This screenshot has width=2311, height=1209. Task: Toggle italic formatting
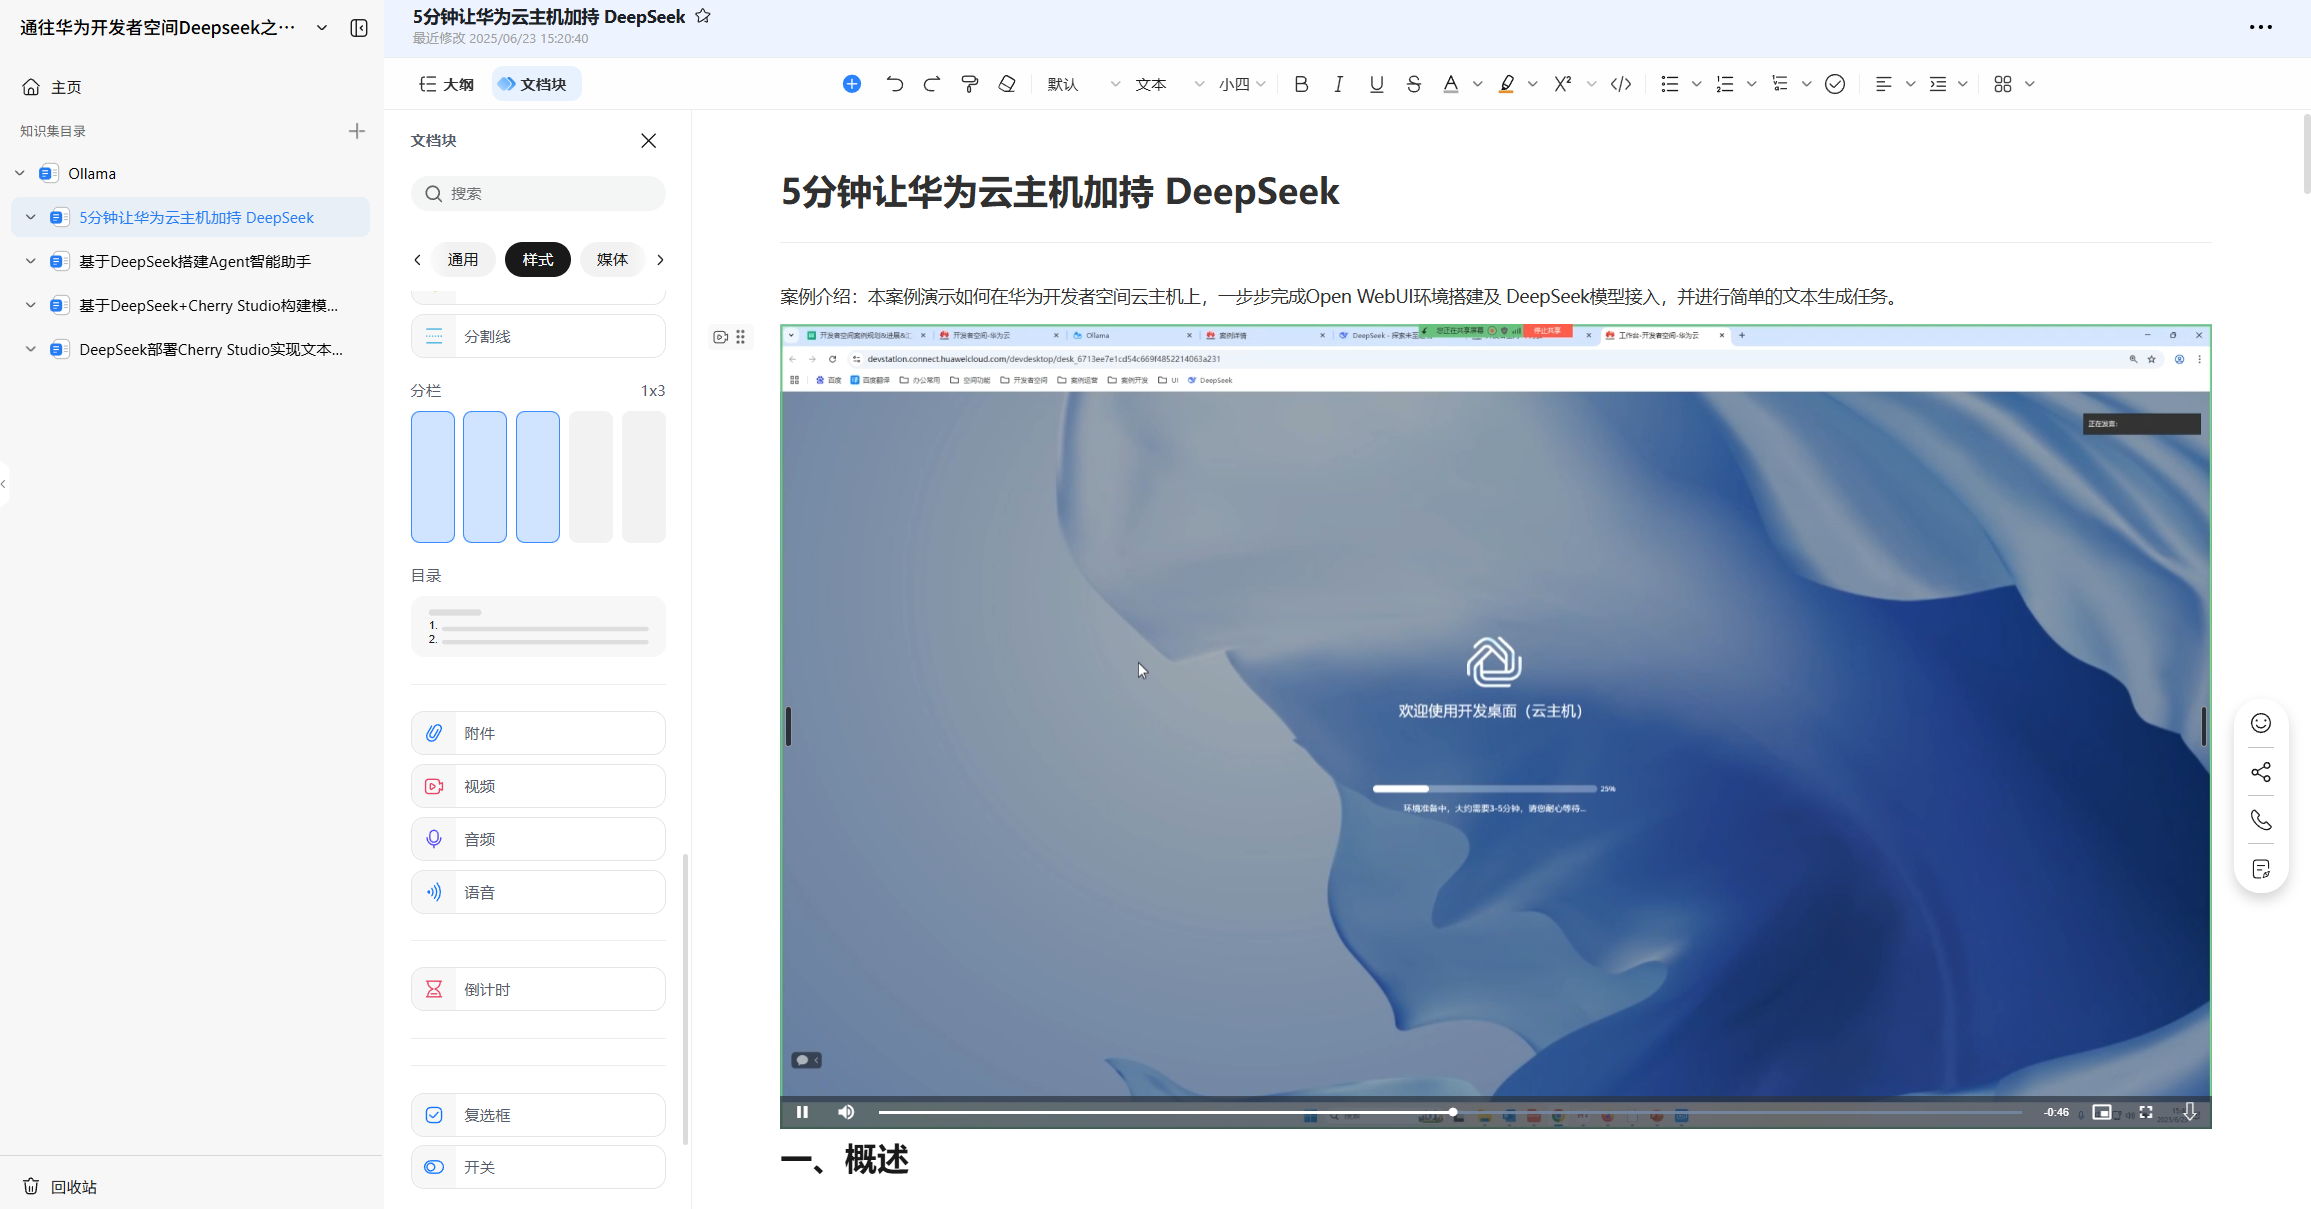click(x=1338, y=84)
